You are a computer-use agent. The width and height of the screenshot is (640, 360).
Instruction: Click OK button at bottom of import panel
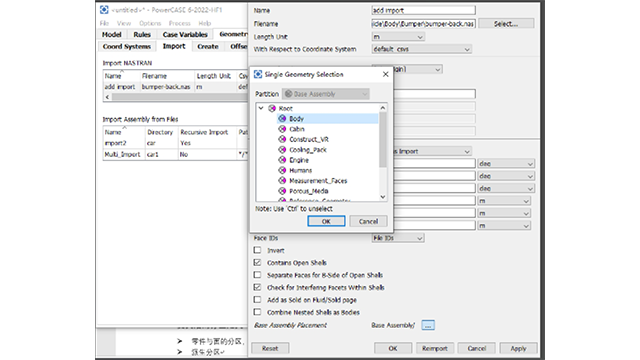(393, 348)
